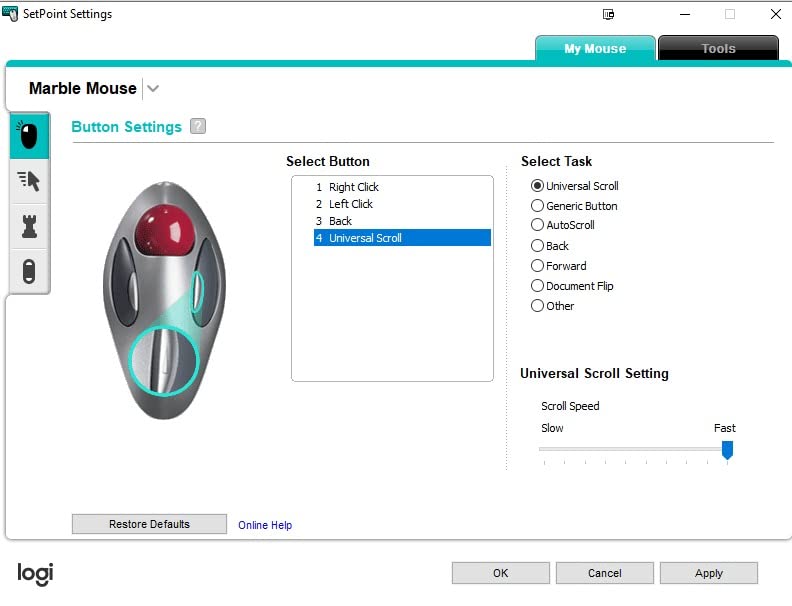
Task: Select the Document Flip radio option
Action: (x=537, y=286)
